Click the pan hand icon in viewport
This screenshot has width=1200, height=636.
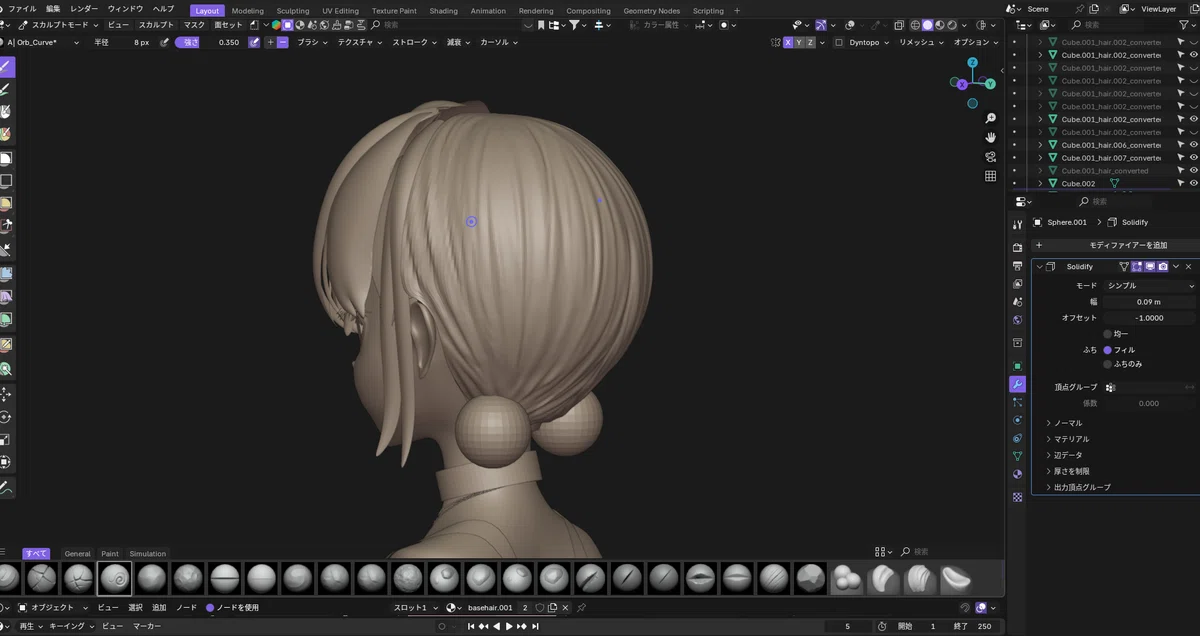pyautogui.click(x=990, y=137)
